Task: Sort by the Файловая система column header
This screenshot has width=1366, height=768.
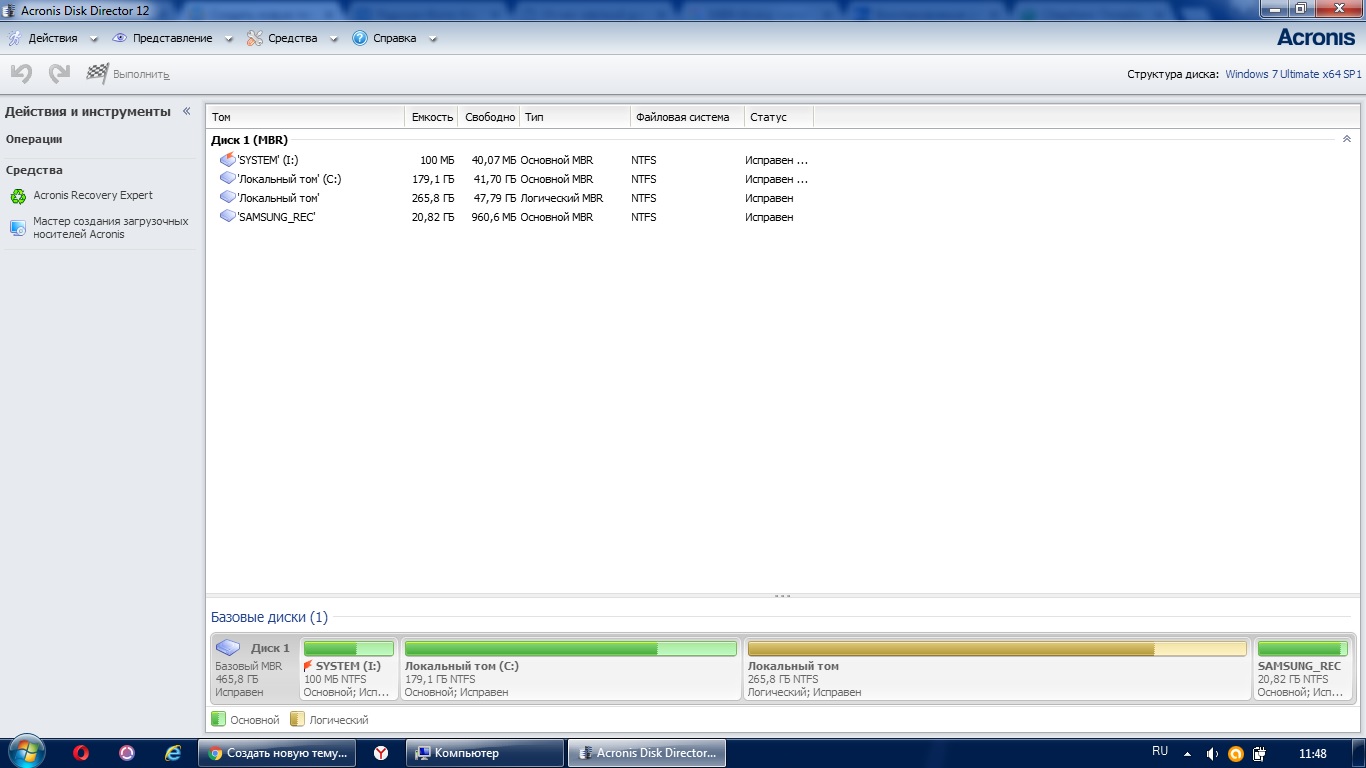Action: (x=688, y=117)
